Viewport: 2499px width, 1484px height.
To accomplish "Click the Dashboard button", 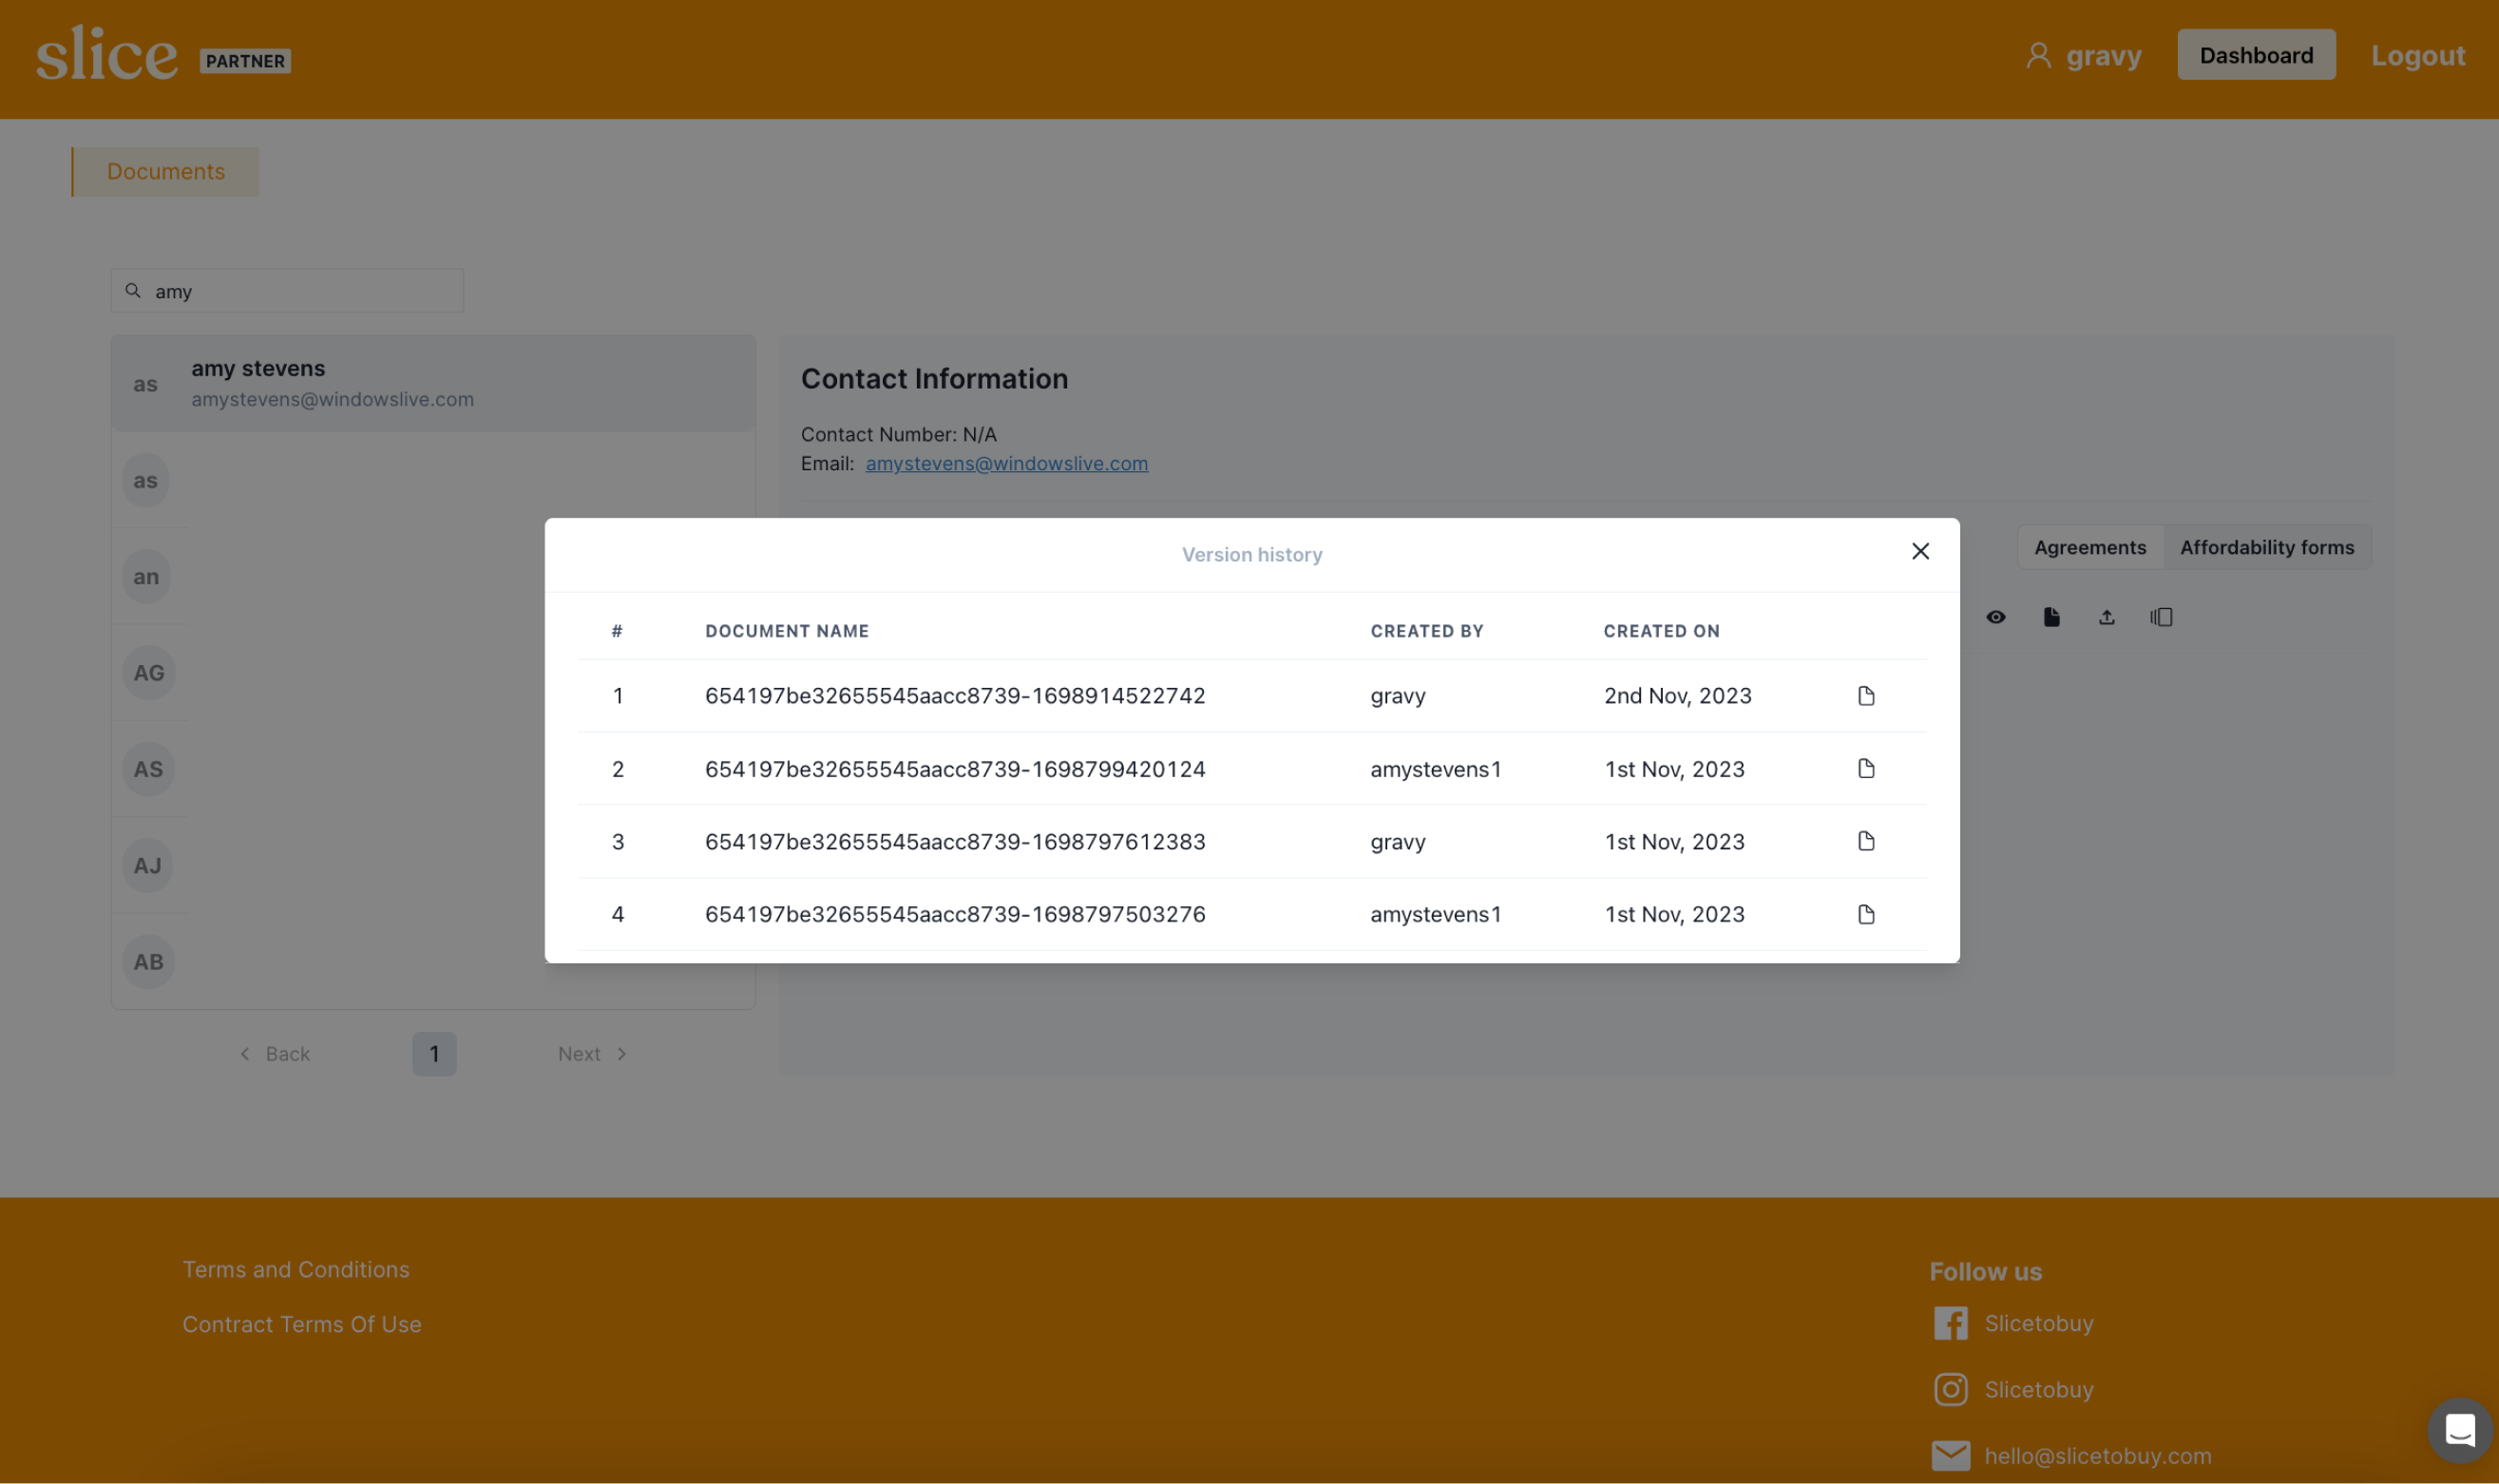I will point(2255,56).
